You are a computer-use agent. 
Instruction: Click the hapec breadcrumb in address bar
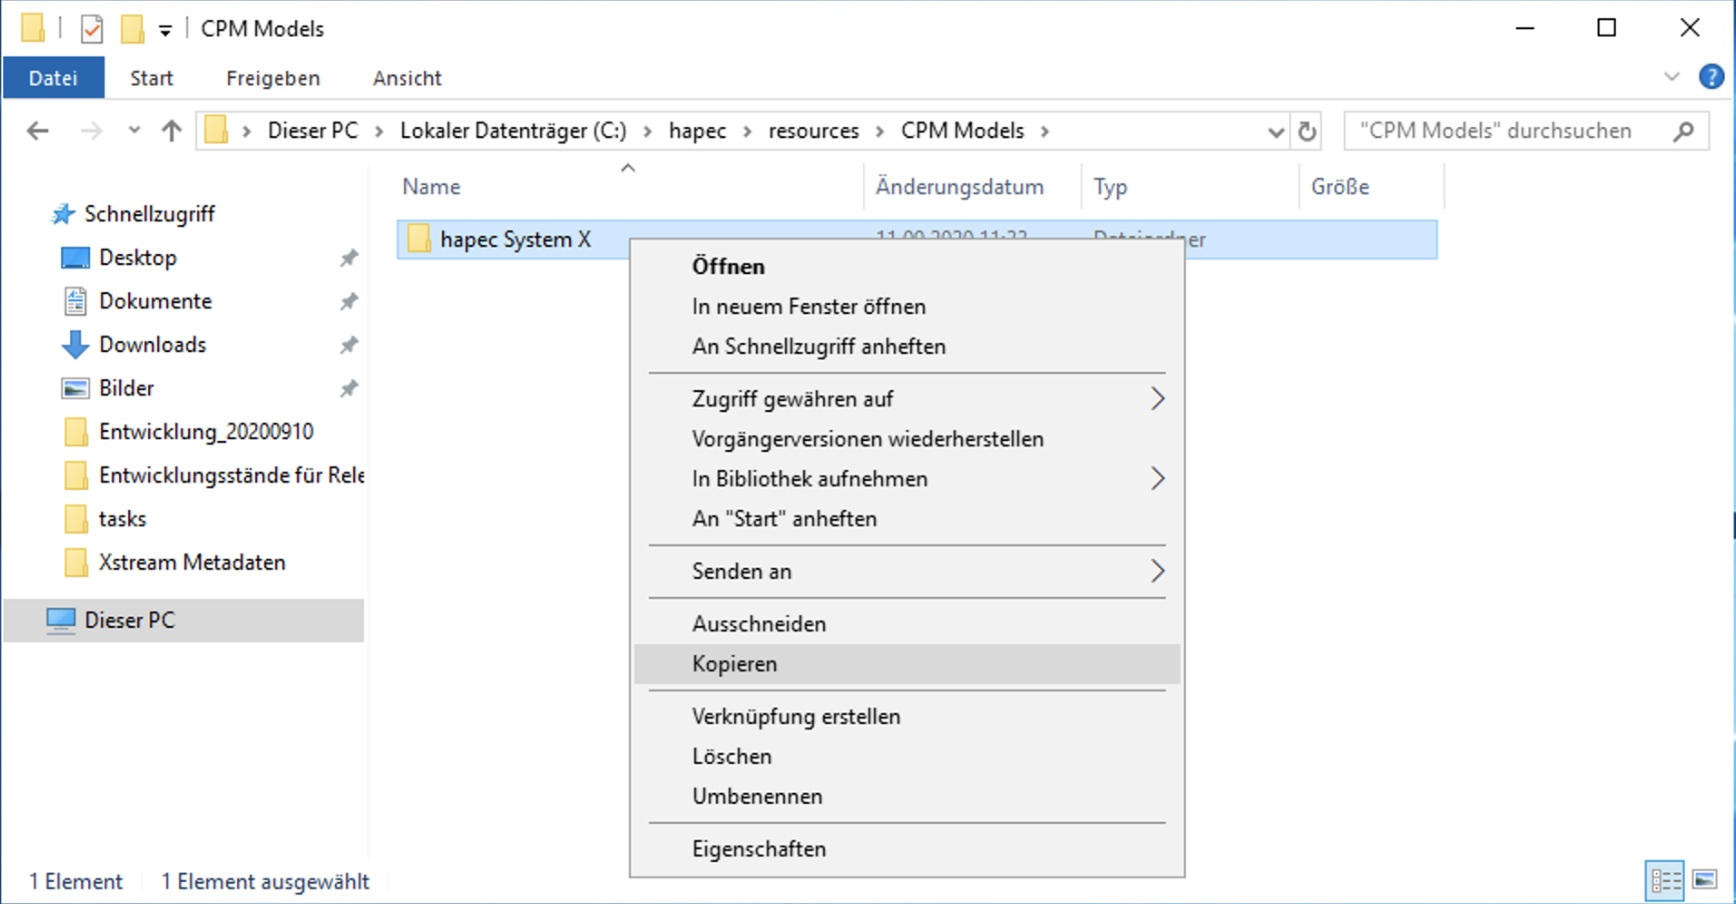pos(697,131)
